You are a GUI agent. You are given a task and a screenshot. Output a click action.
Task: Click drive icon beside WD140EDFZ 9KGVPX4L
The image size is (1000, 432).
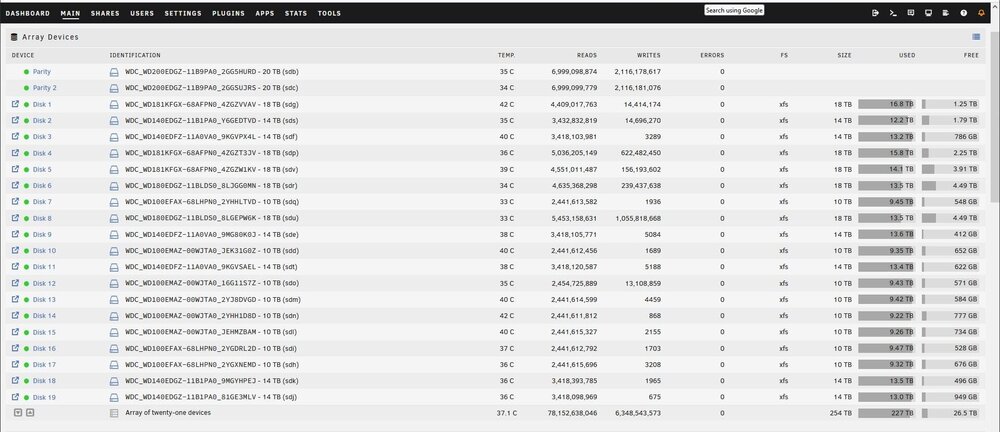114,137
